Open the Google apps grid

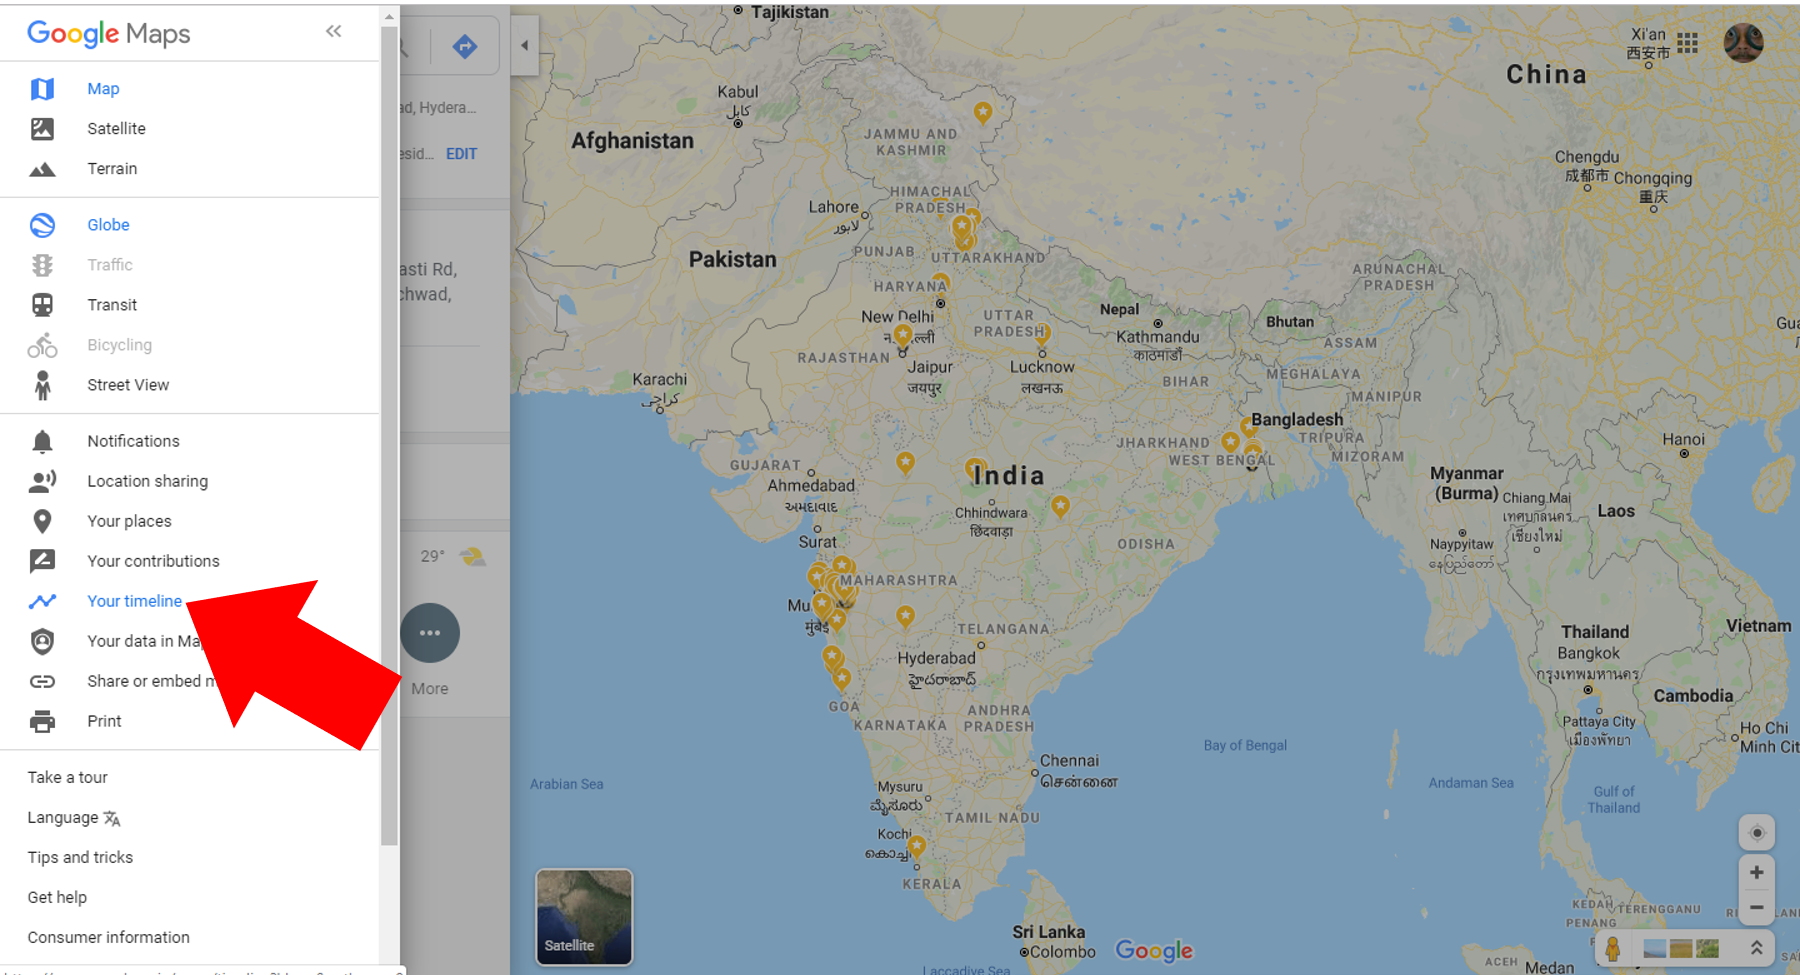1688,42
